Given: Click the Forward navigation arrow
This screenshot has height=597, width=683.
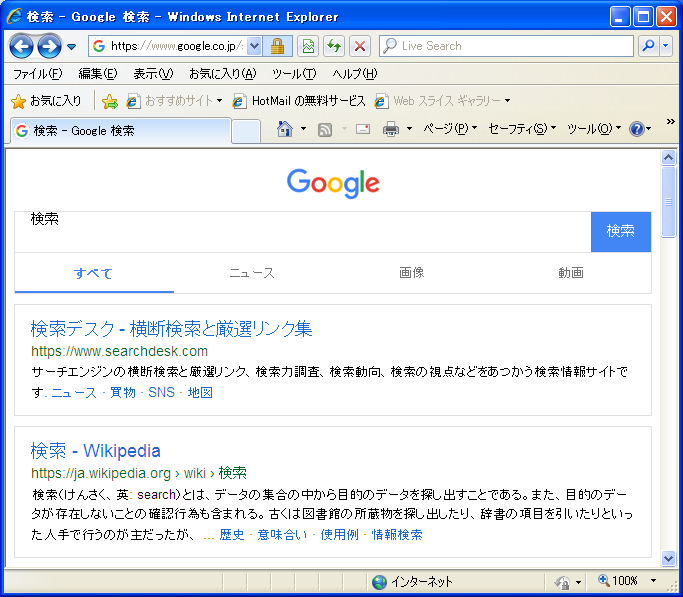Looking at the screenshot, I should [48, 46].
